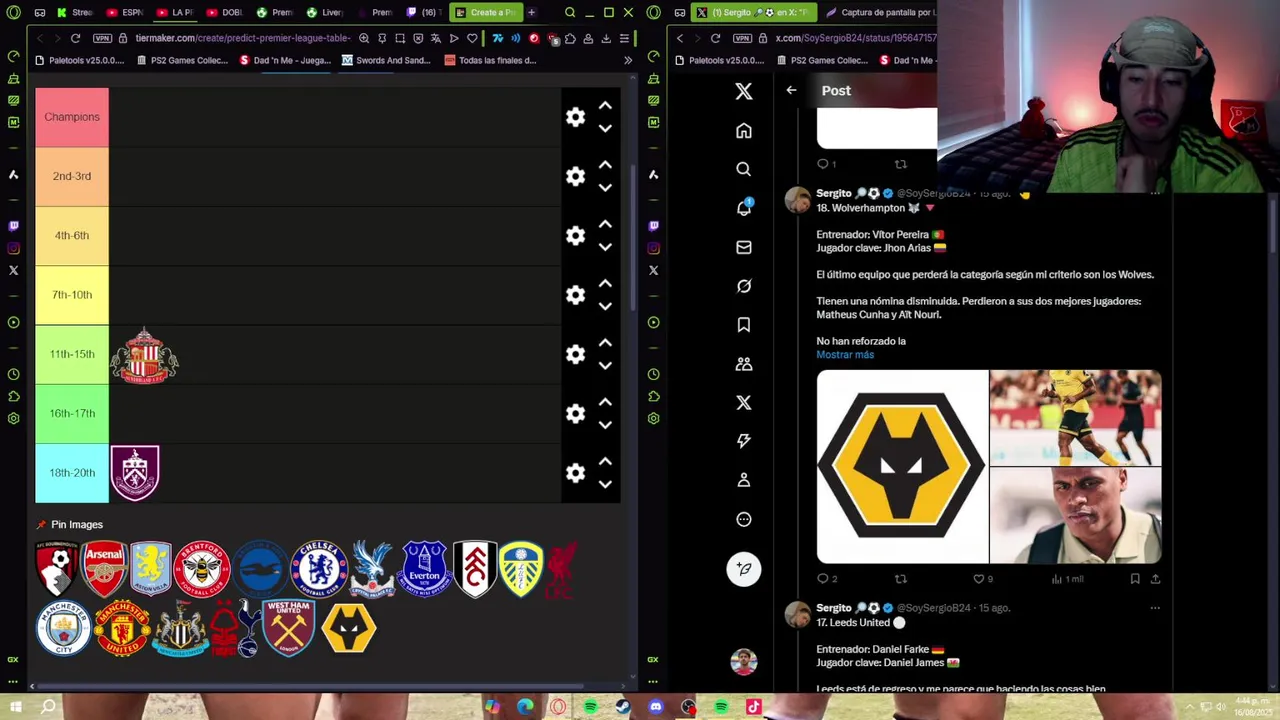Reply to Wolverhampton post comment icon
The height and width of the screenshot is (720, 1280).
coord(823,579)
